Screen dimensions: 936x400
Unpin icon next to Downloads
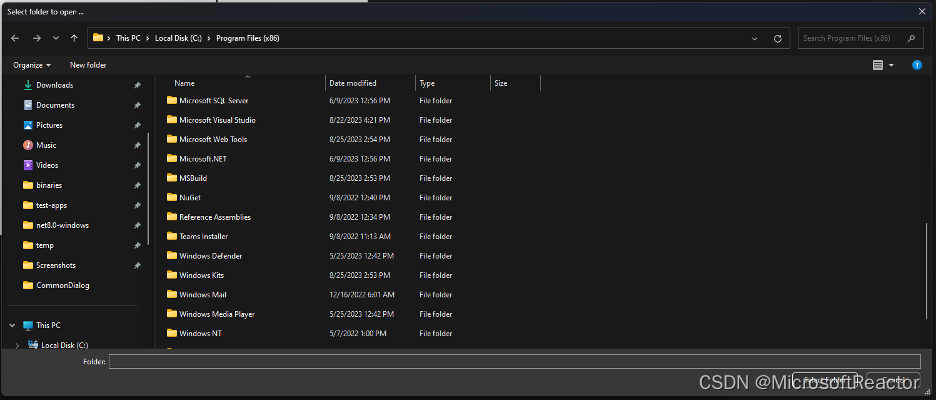(x=137, y=85)
